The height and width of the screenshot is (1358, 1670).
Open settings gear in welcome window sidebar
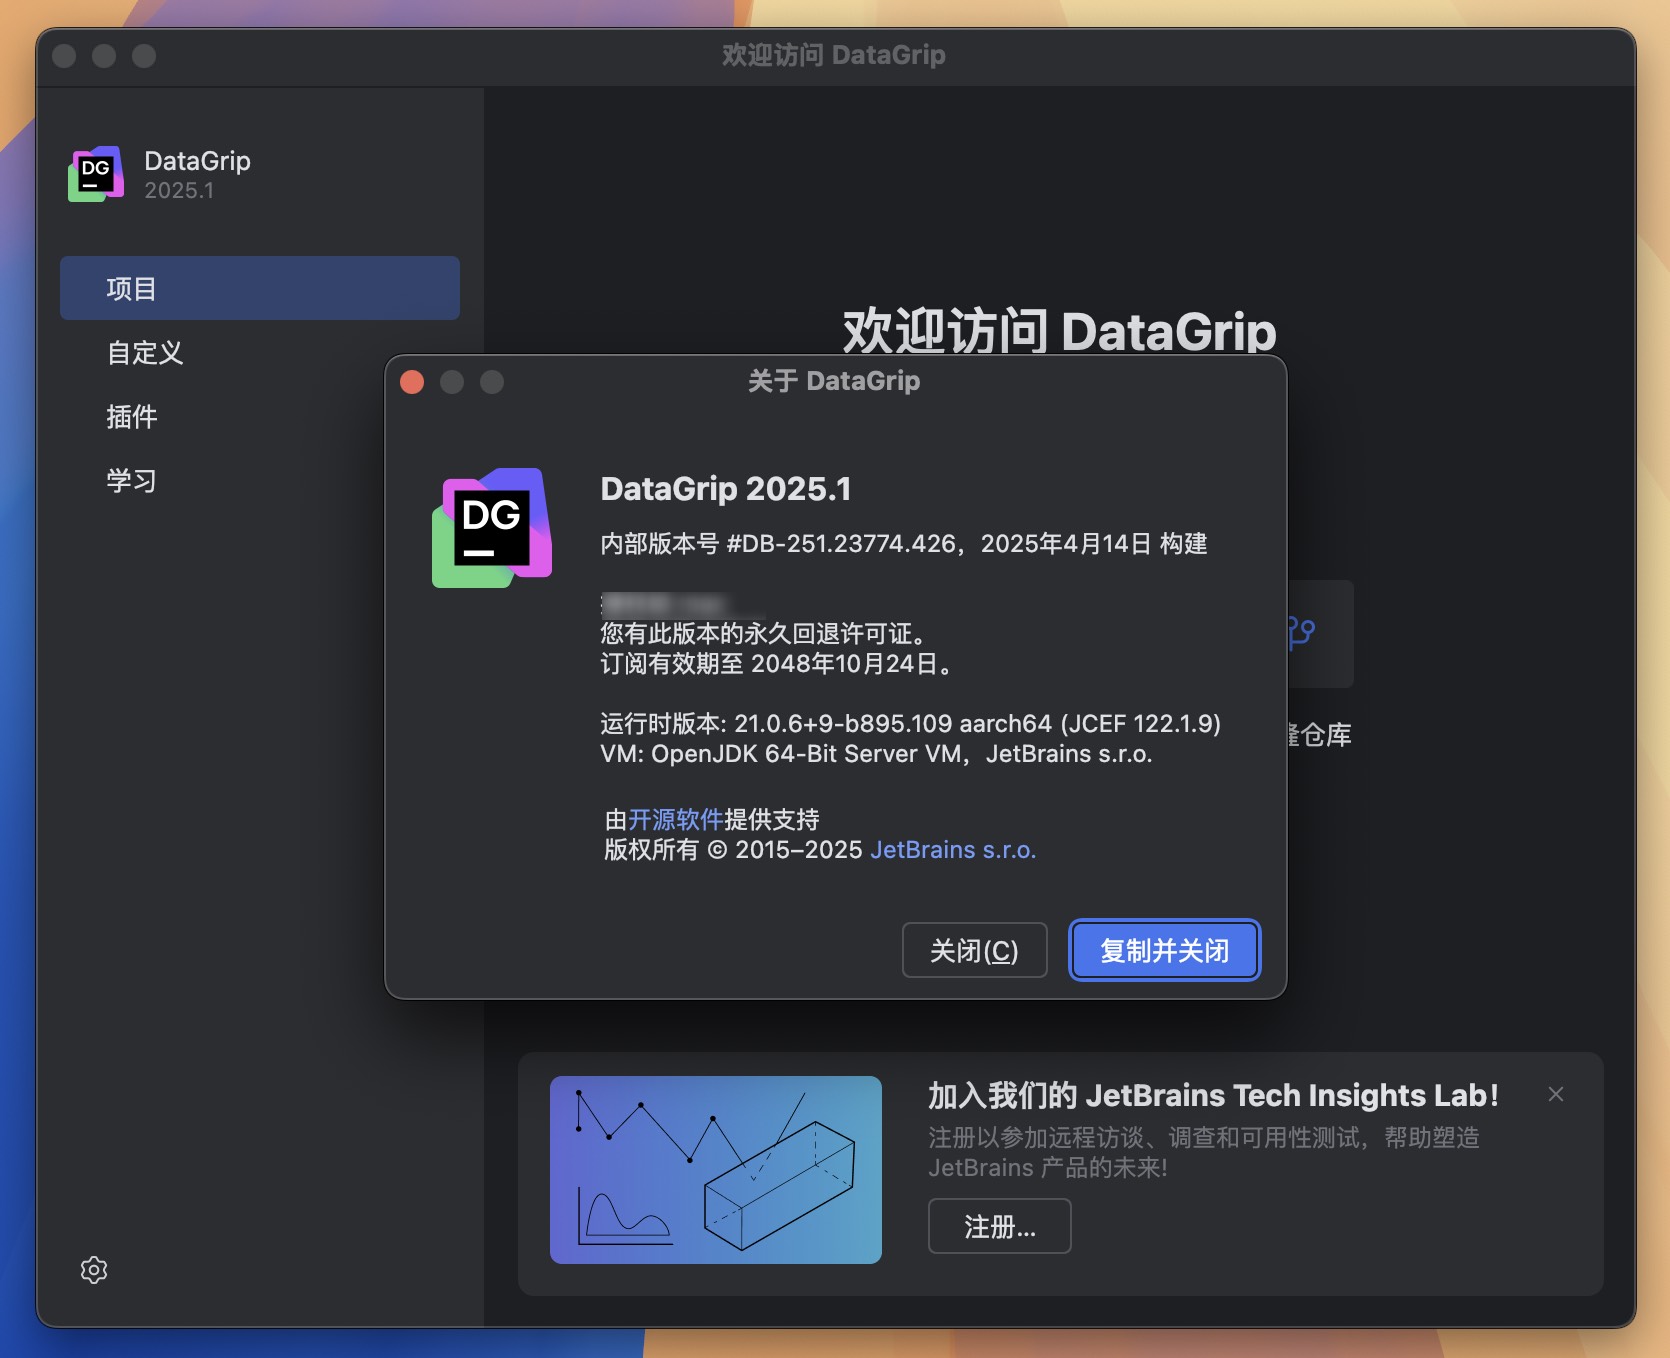click(x=94, y=1270)
